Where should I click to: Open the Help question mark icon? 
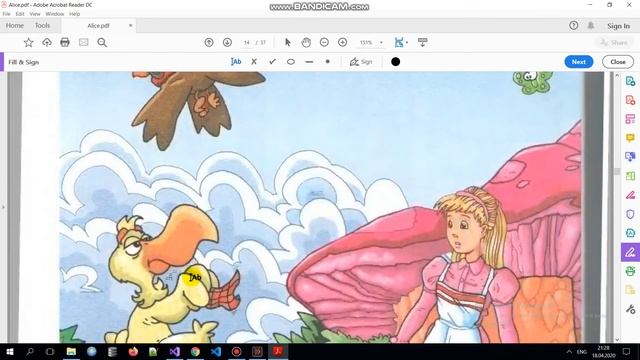coord(573,25)
